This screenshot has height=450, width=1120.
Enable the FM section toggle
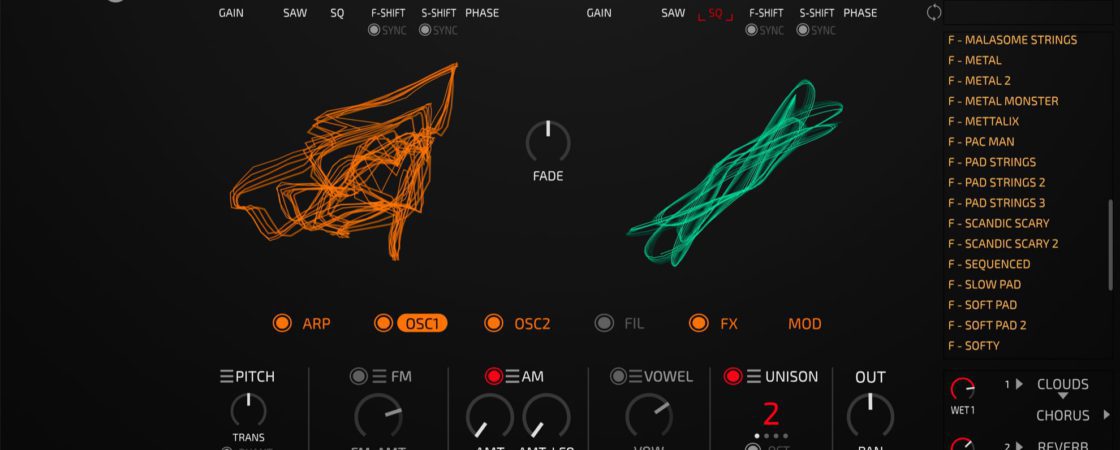pyautogui.click(x=359, y=376)
